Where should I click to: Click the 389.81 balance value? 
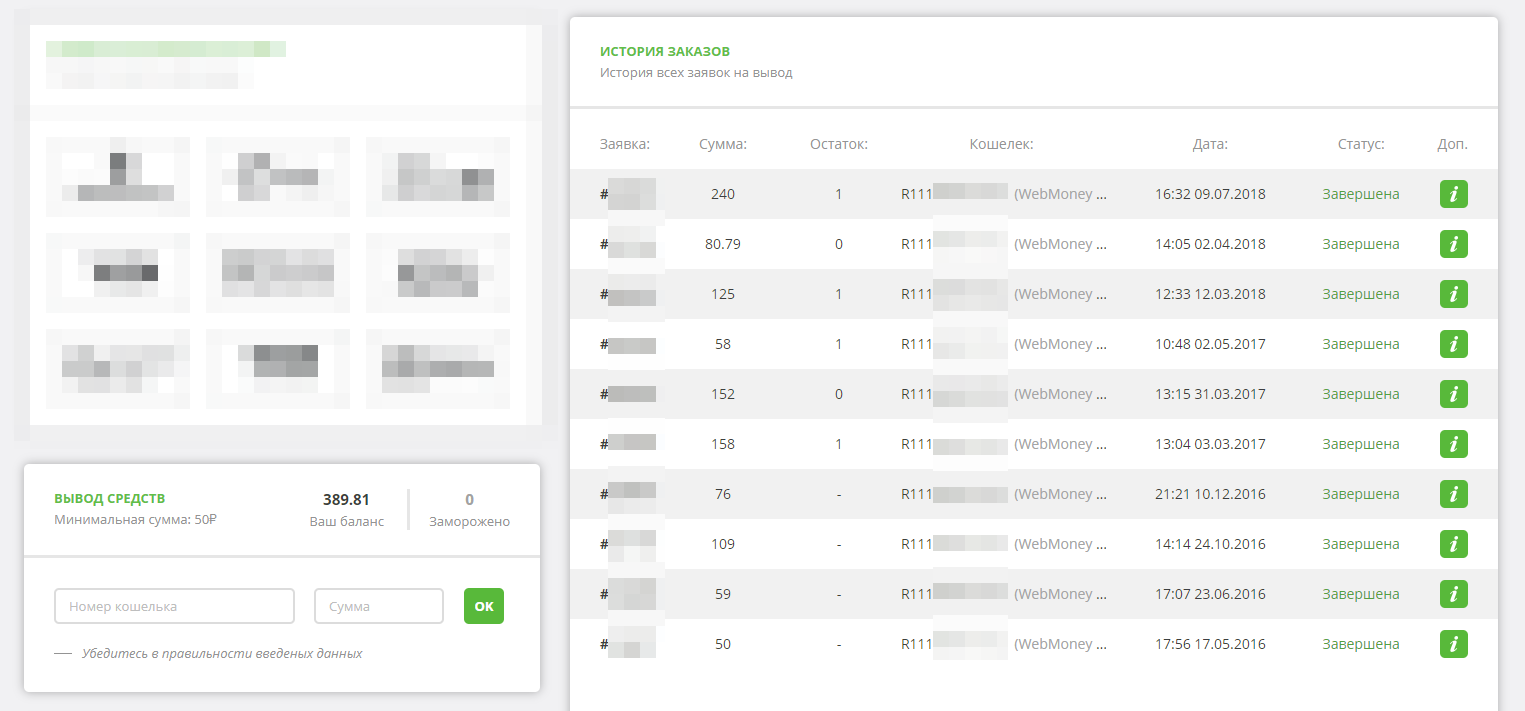point(346,500)
